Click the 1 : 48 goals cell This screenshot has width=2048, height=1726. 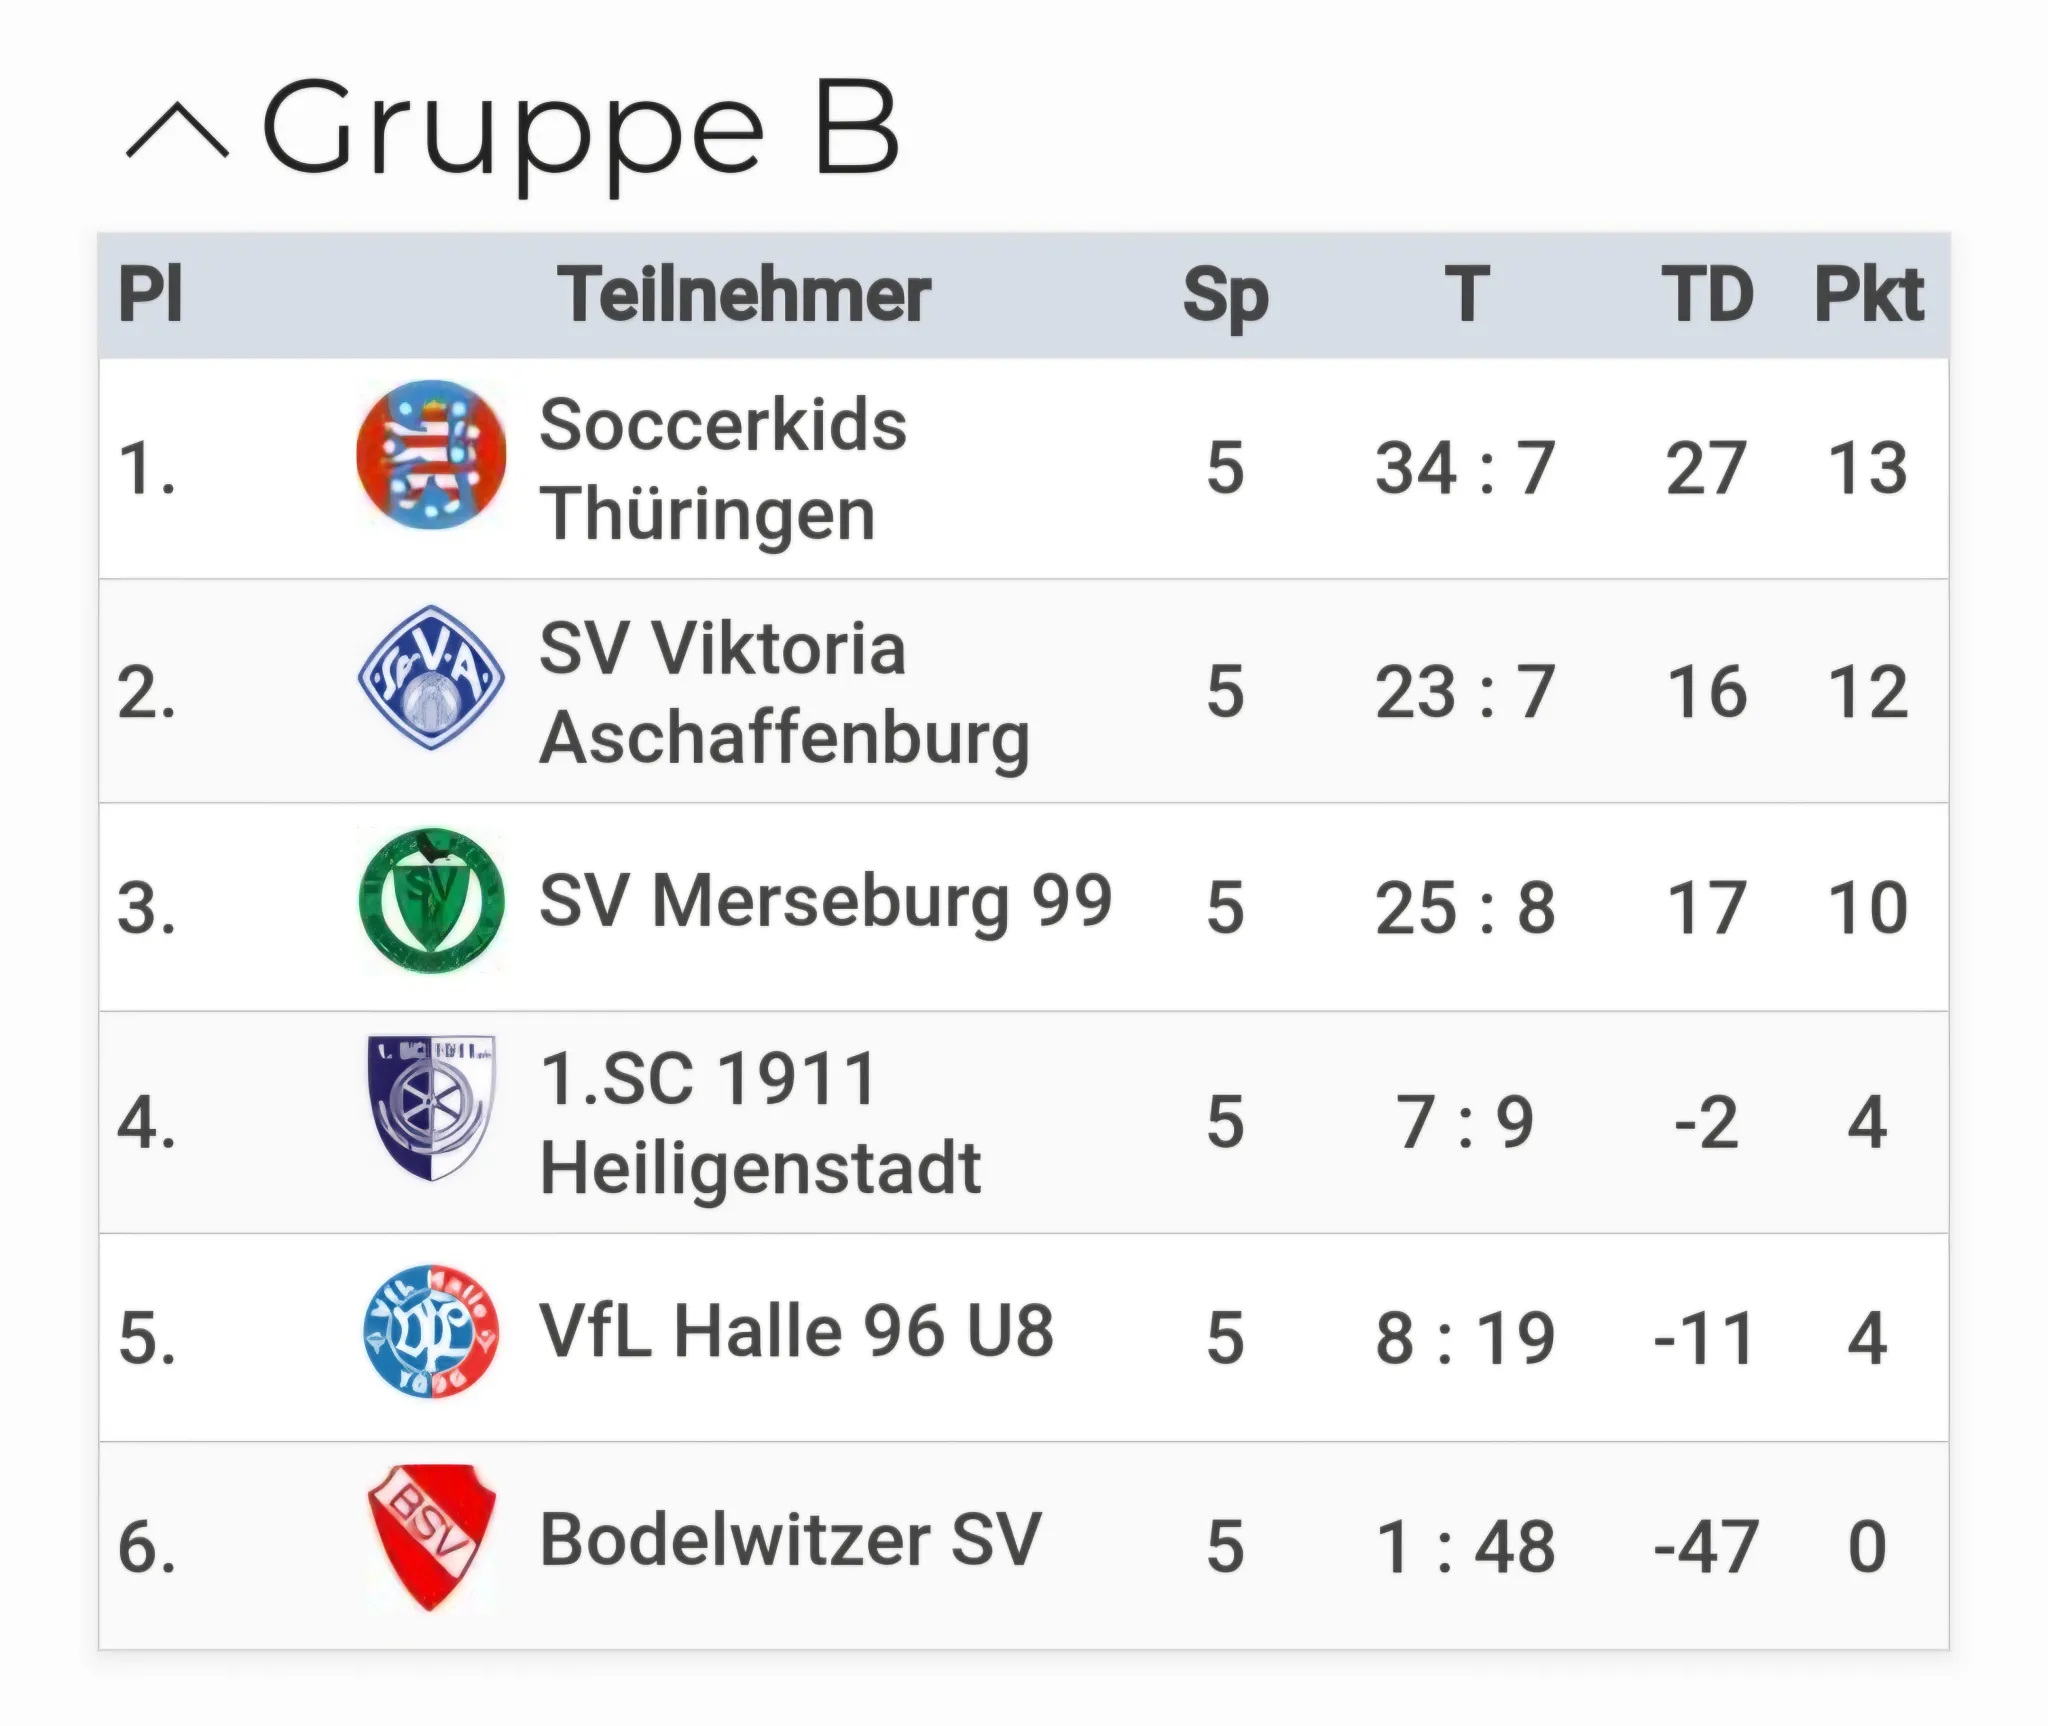1465,1547
